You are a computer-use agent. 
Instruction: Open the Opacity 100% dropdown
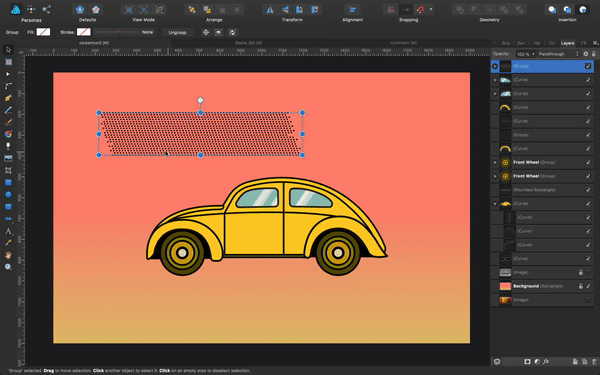click(525, 54)
